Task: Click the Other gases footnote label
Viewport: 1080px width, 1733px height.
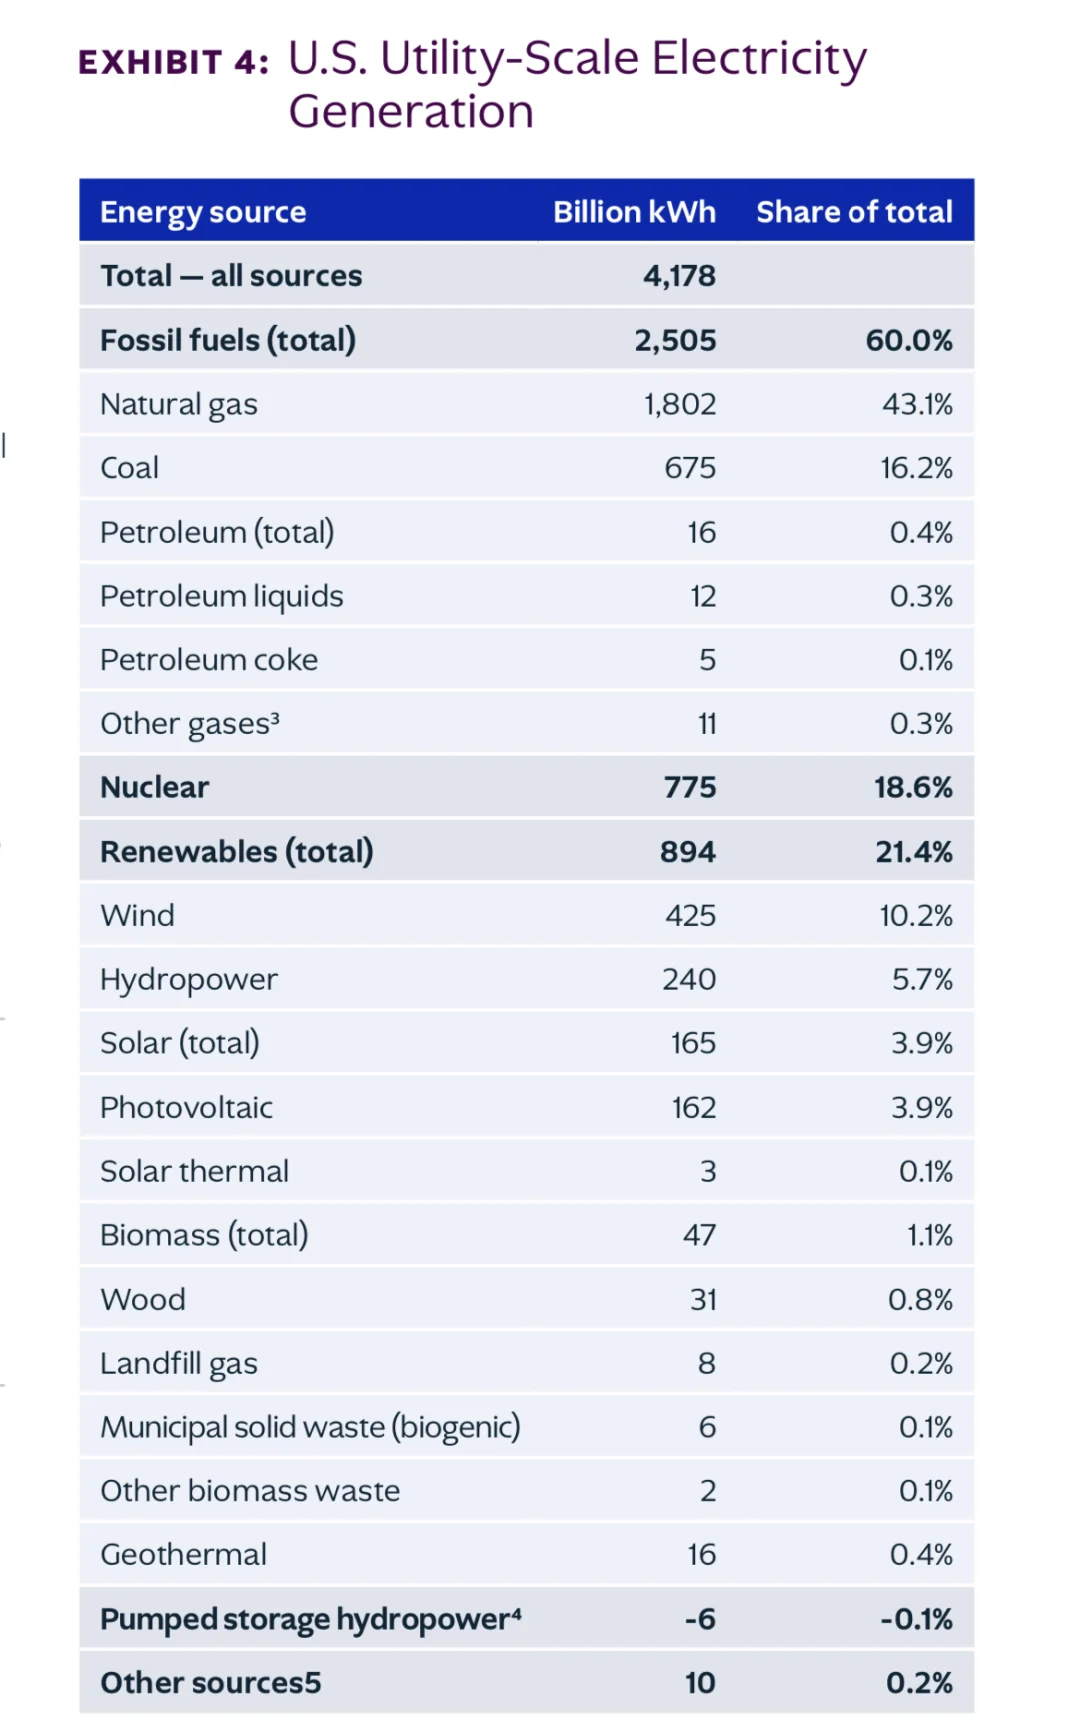Action: (190, 723)
